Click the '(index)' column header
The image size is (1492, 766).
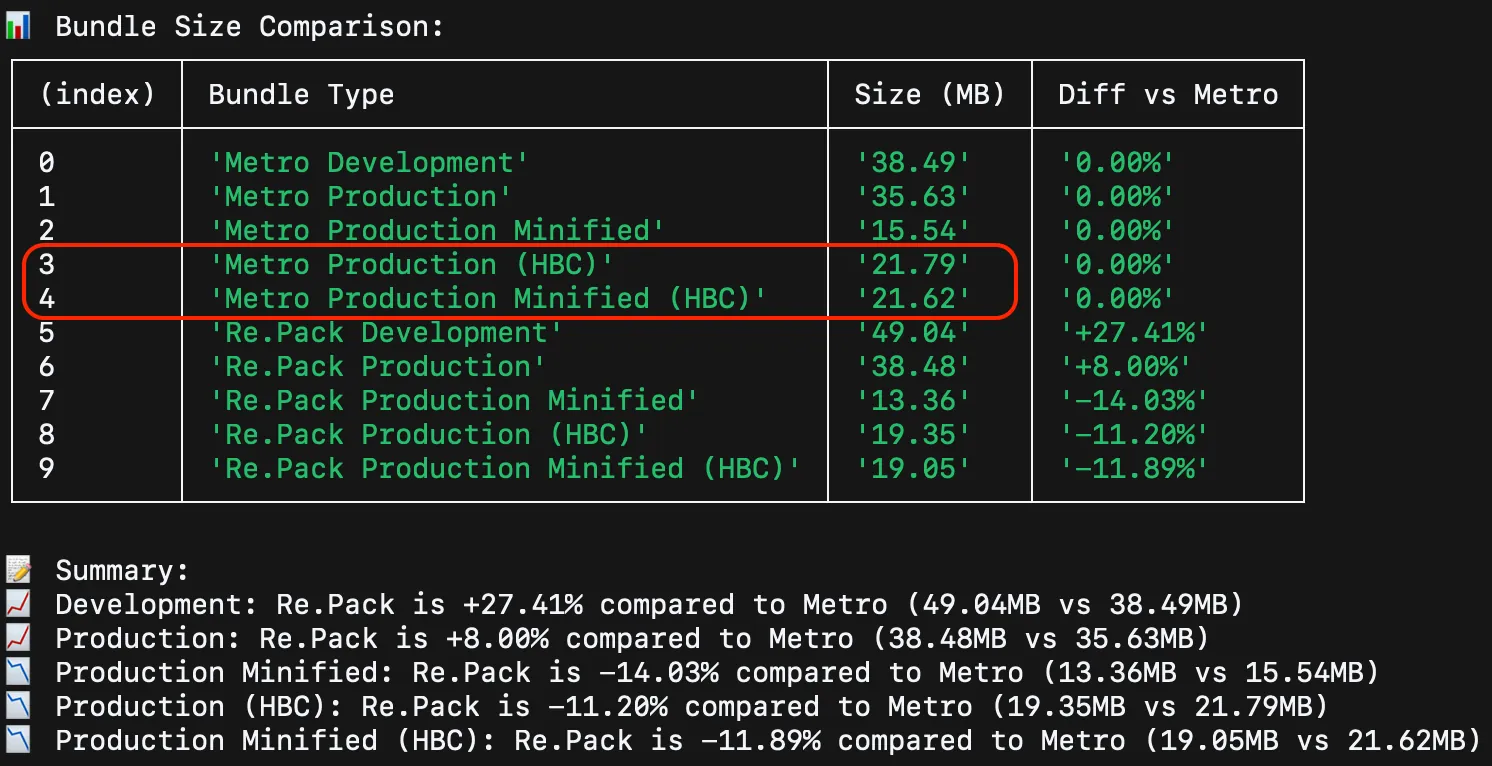(98, 94)
